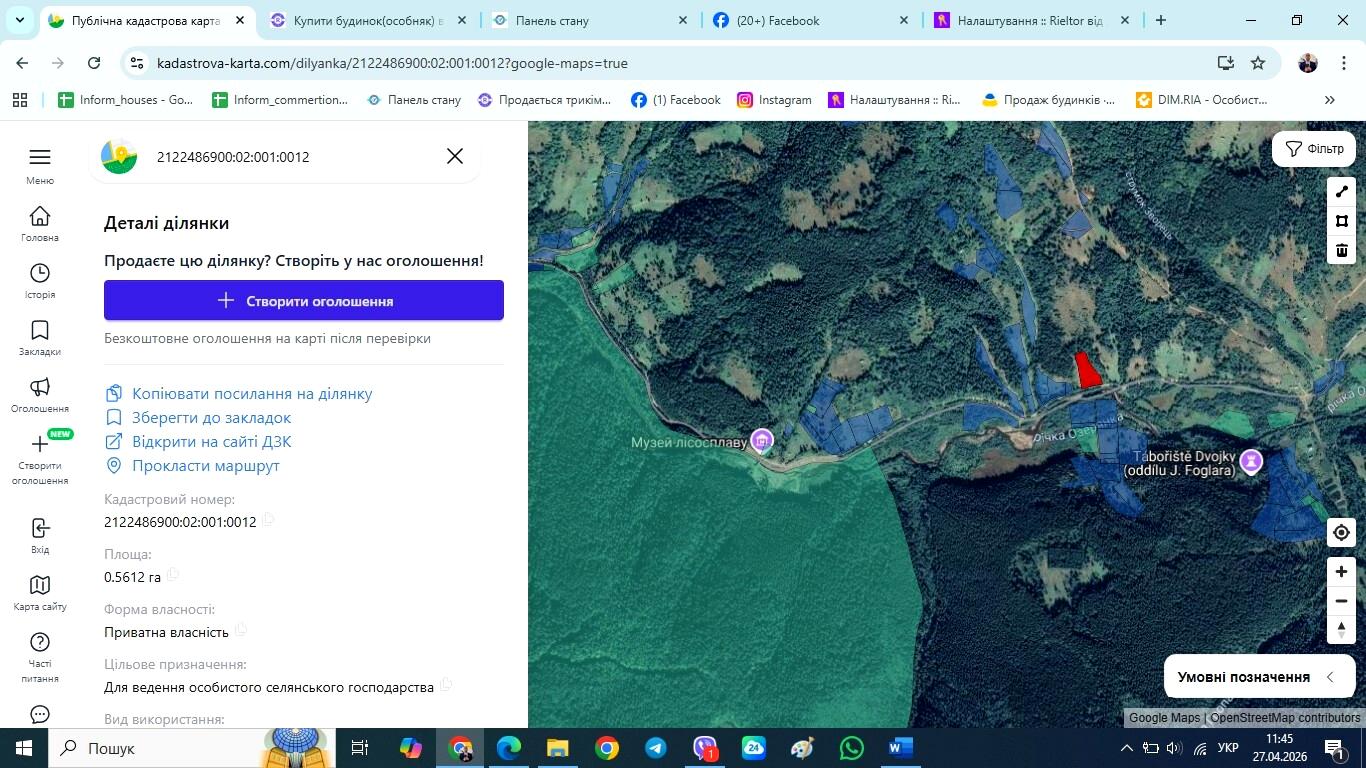
Task: Open the Chrome apps grid
Action: 20,100
